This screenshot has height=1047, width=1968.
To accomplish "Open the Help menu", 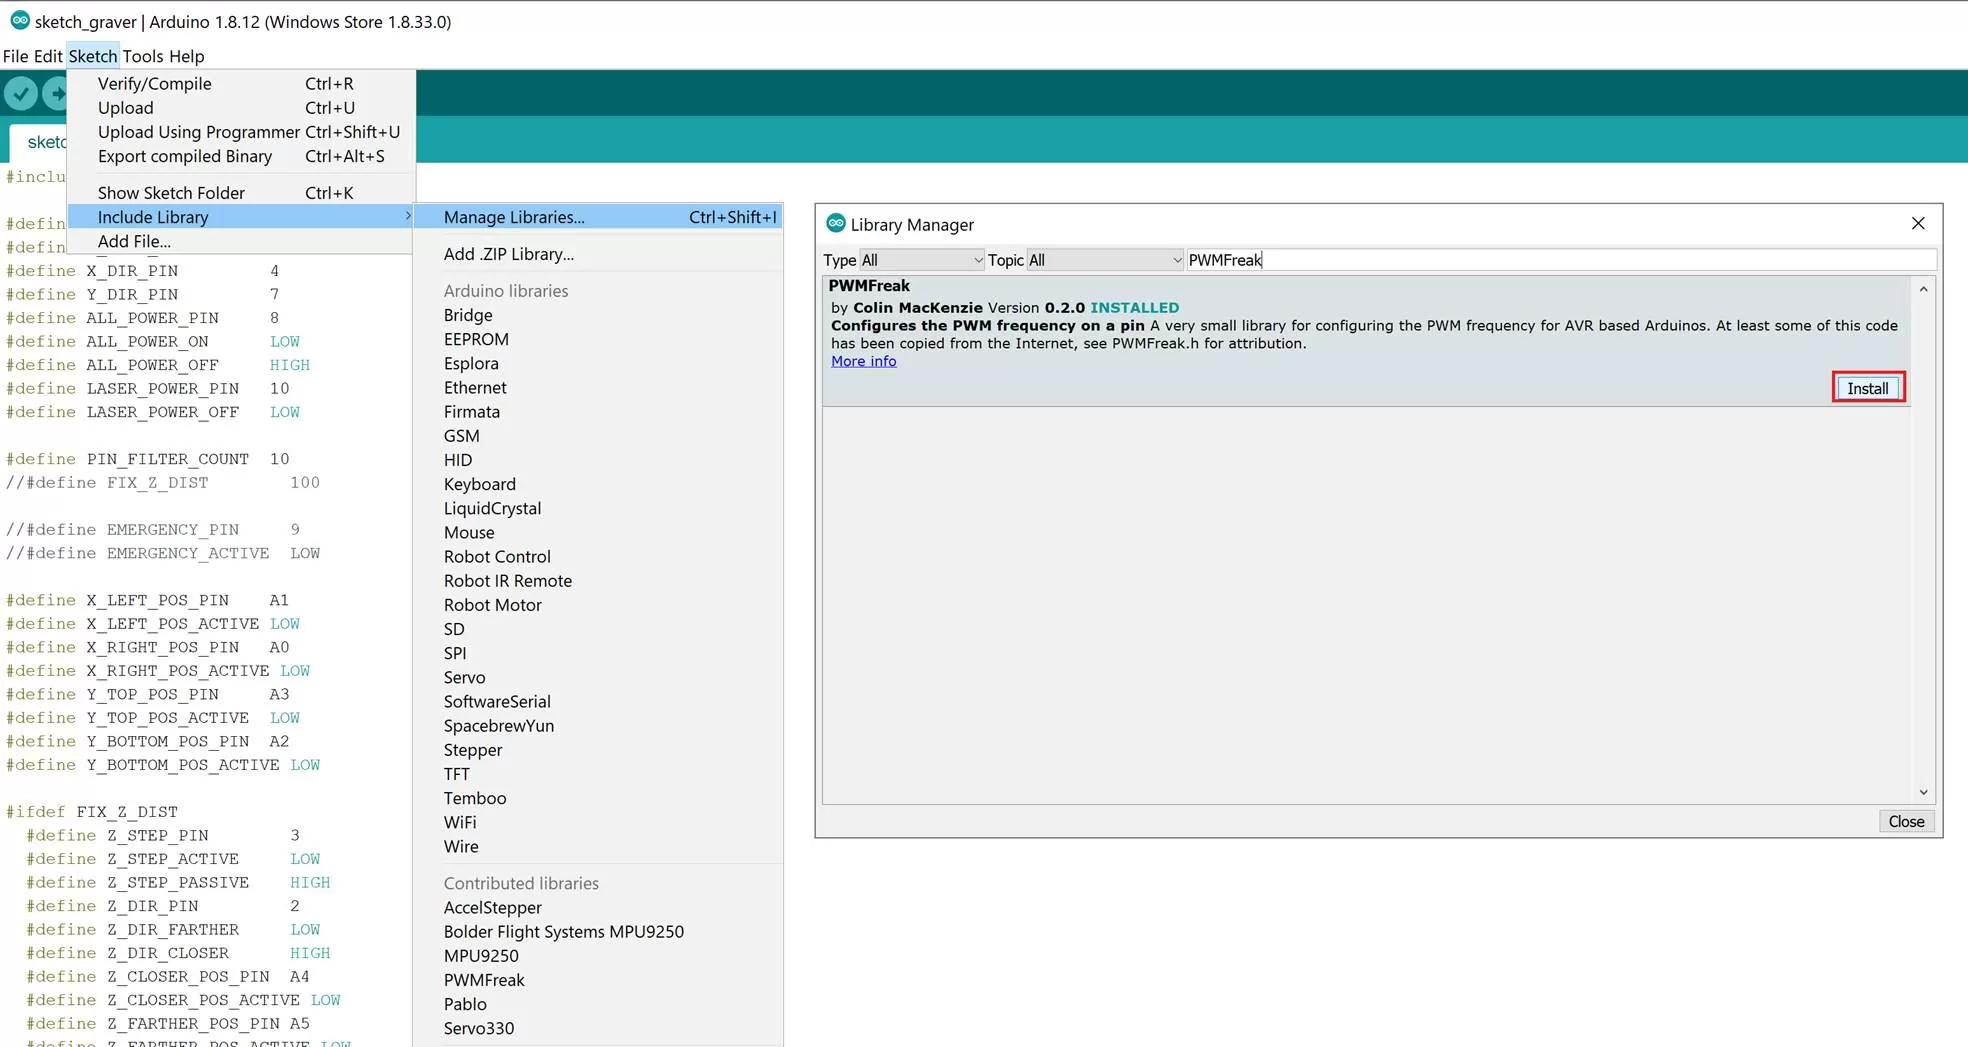I will coord(186,56).
